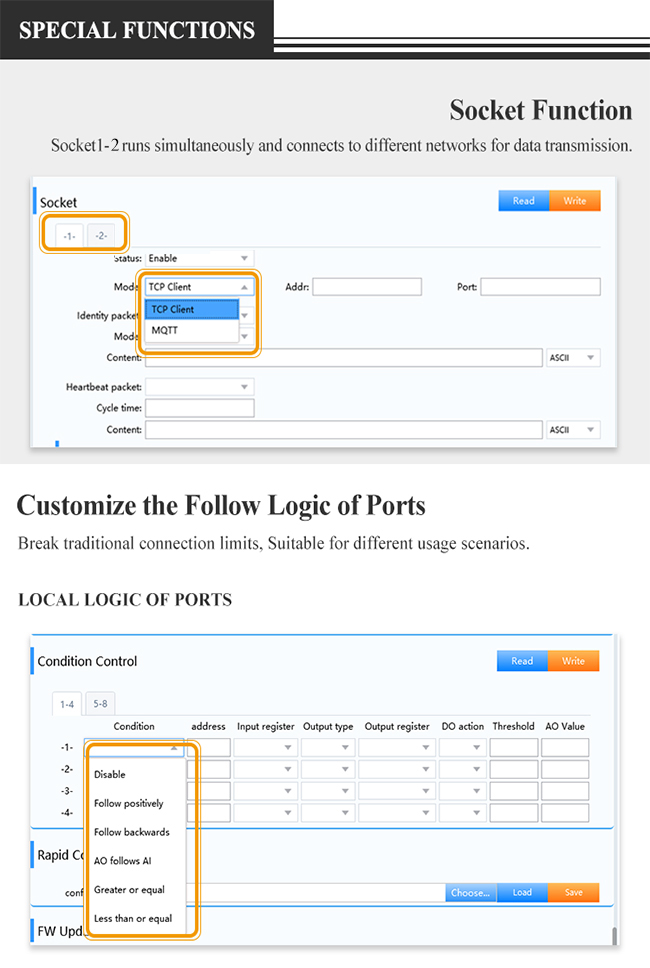Select AO follows AI condition
The height and width of the screenshot is (968, 650).
click(122, 861)
